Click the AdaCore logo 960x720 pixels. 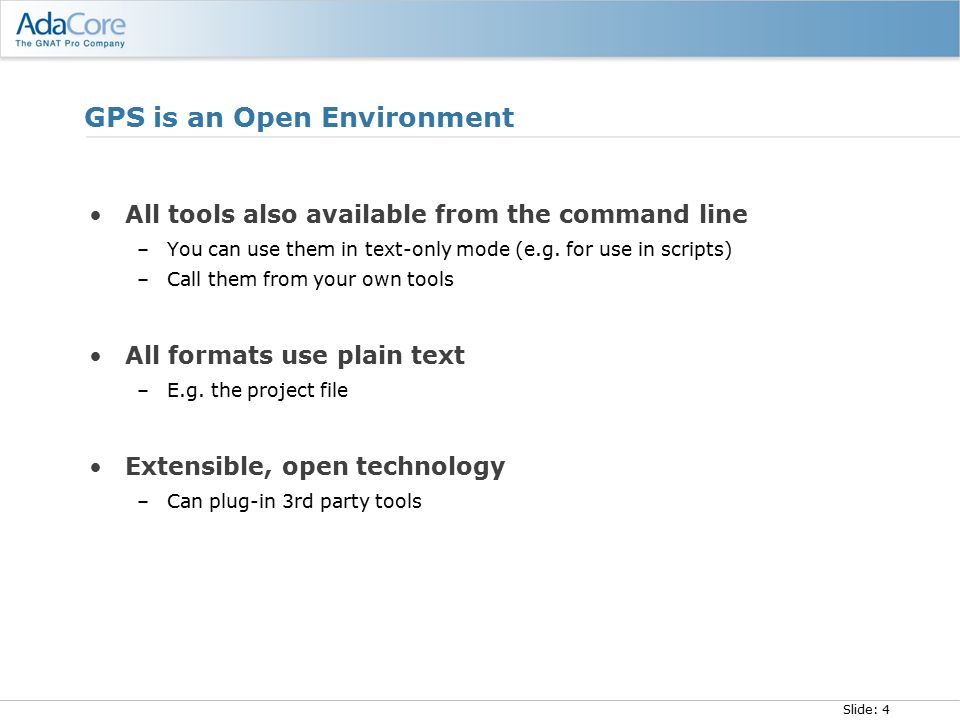tap(70, 29)
